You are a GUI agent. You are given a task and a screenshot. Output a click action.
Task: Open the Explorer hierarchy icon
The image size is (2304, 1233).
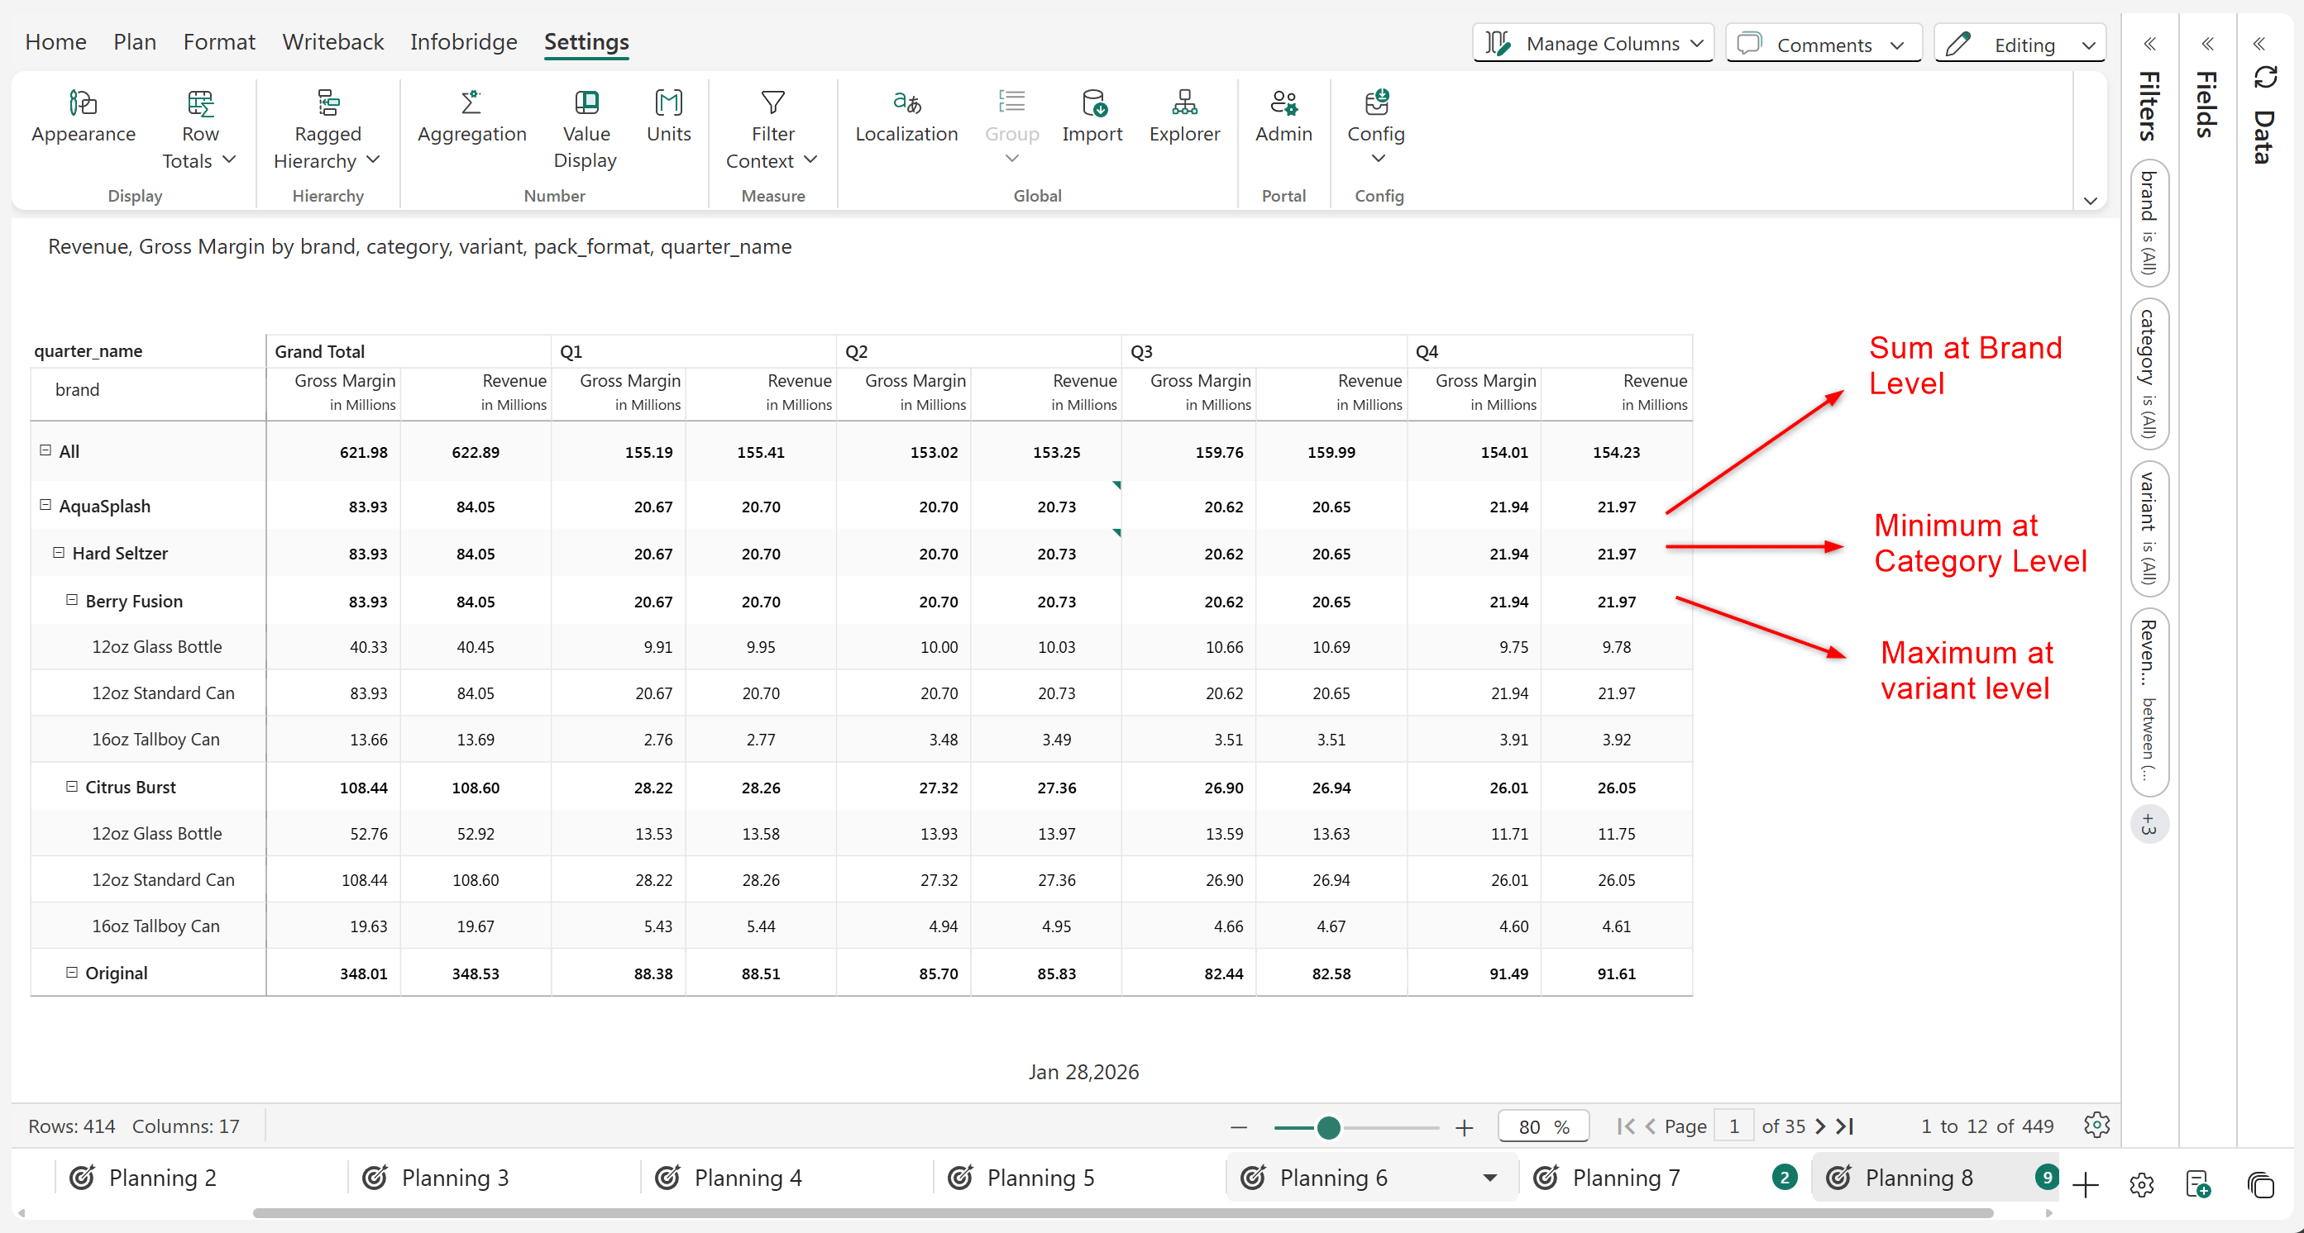[1184, 103]
